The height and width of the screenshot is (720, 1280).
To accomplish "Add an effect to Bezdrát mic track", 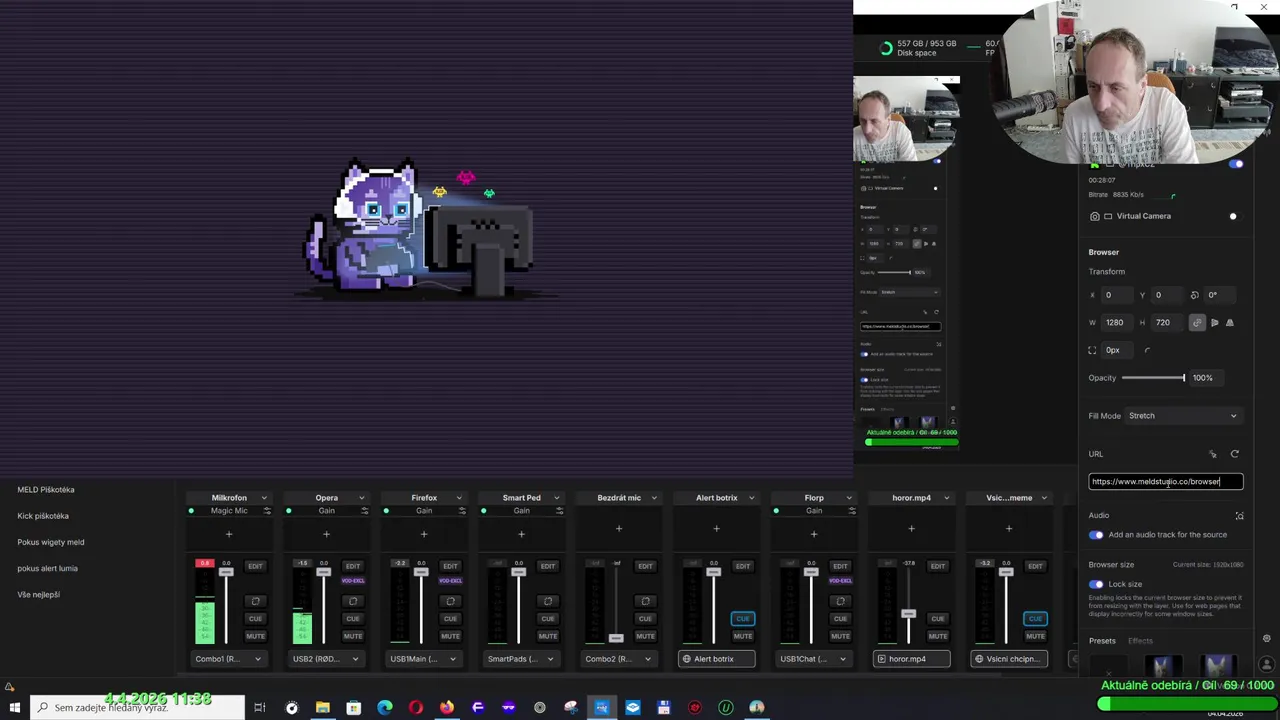I will [619, 529].
